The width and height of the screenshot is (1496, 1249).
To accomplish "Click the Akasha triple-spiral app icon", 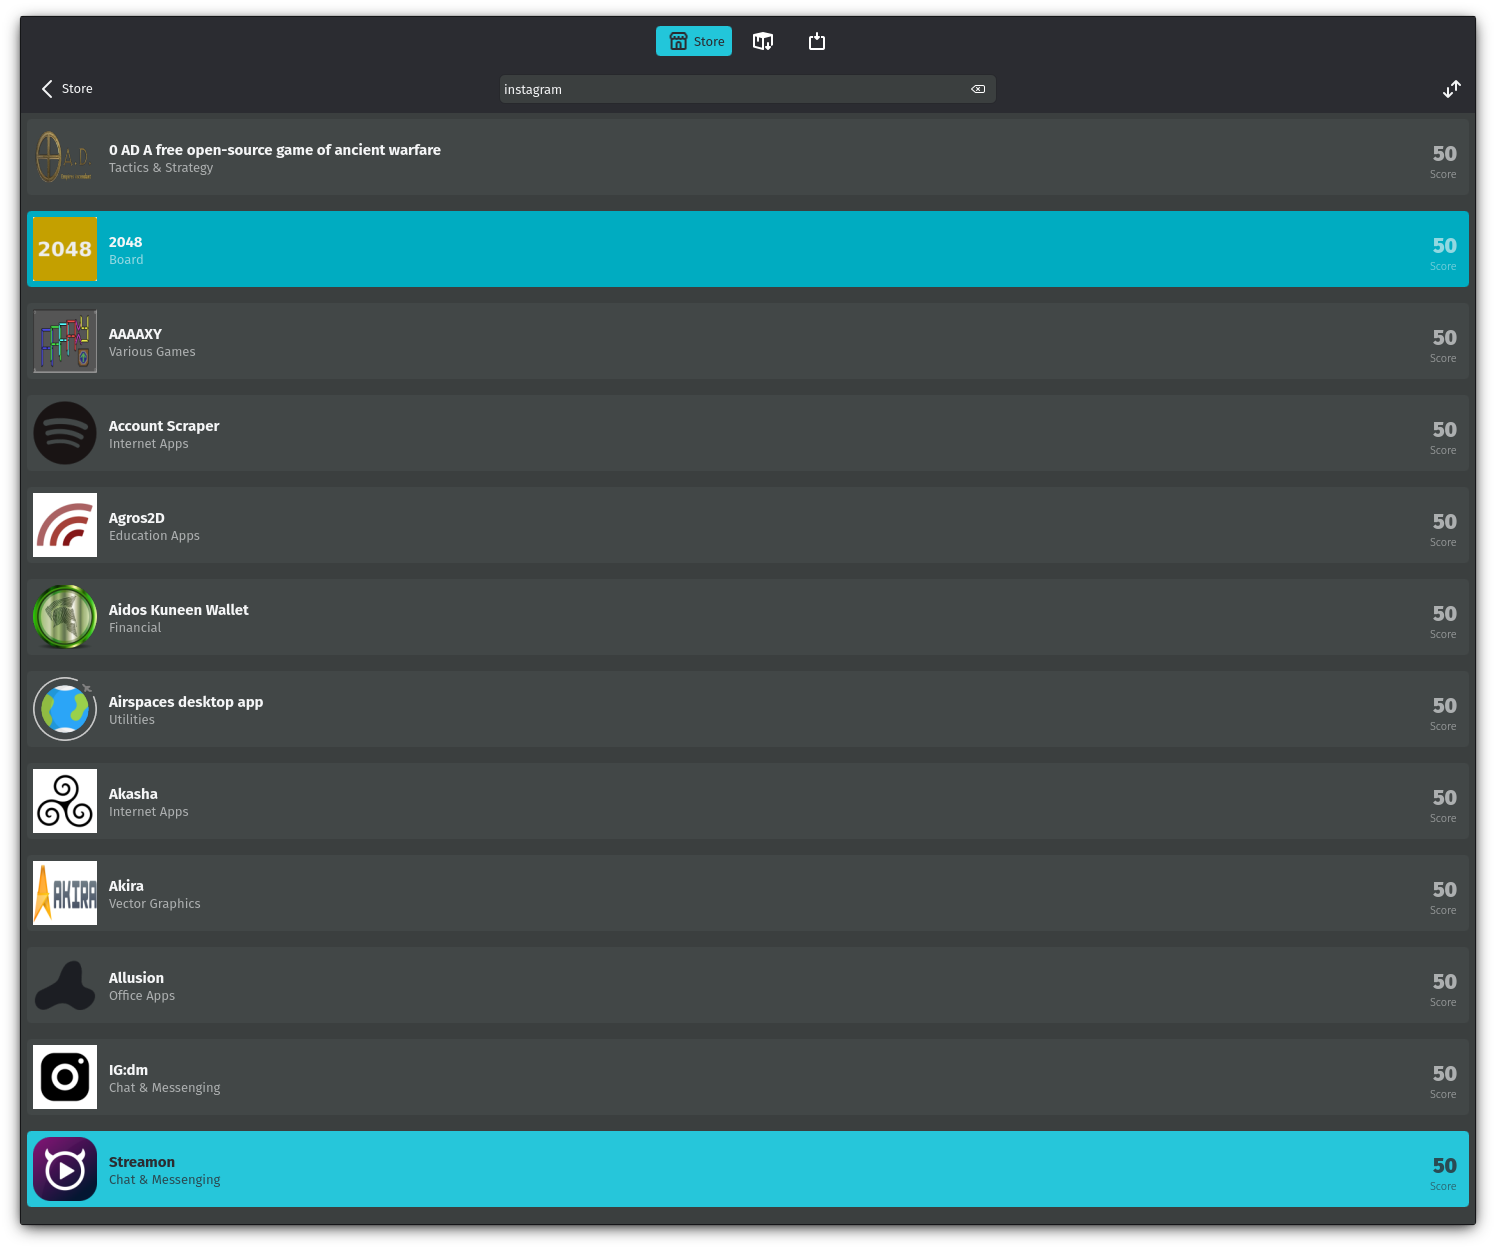I will point(64,800).
